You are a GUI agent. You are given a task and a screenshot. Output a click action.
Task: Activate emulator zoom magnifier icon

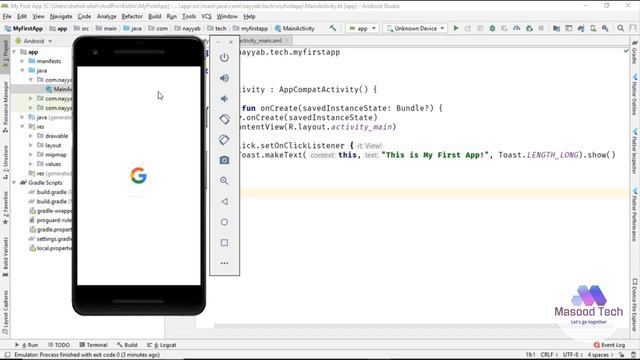(224, 180)
